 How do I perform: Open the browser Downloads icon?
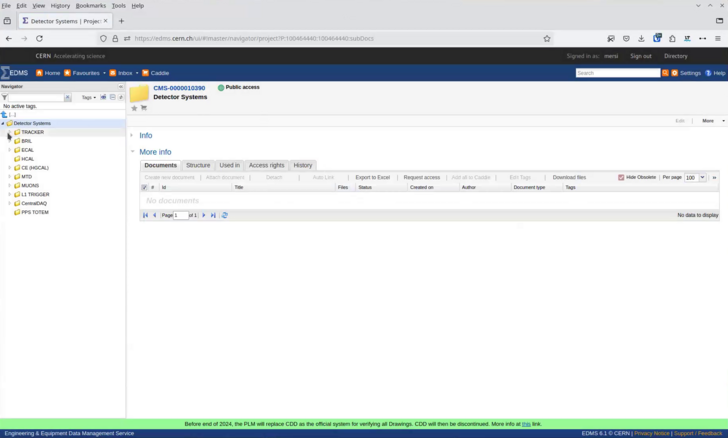[x=641, y=39]
